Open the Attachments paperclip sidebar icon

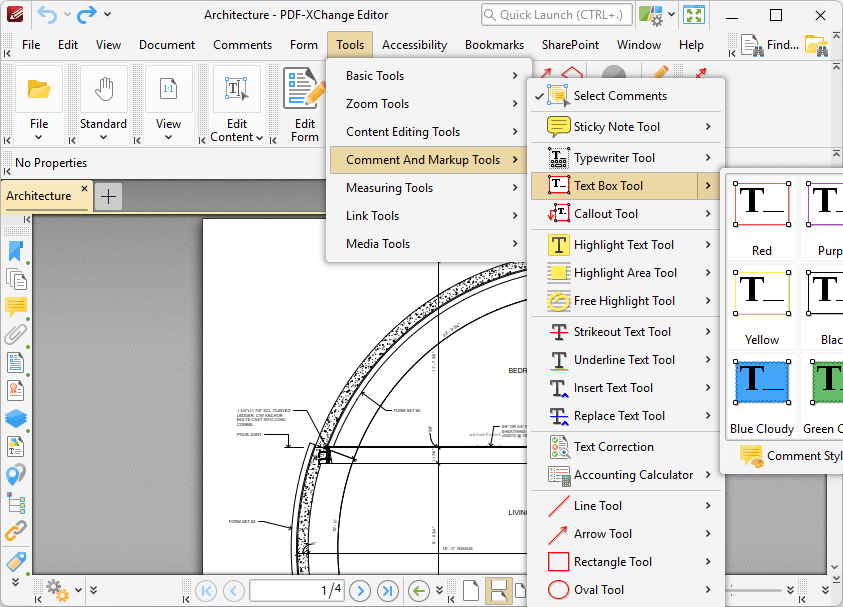point(16,334)
